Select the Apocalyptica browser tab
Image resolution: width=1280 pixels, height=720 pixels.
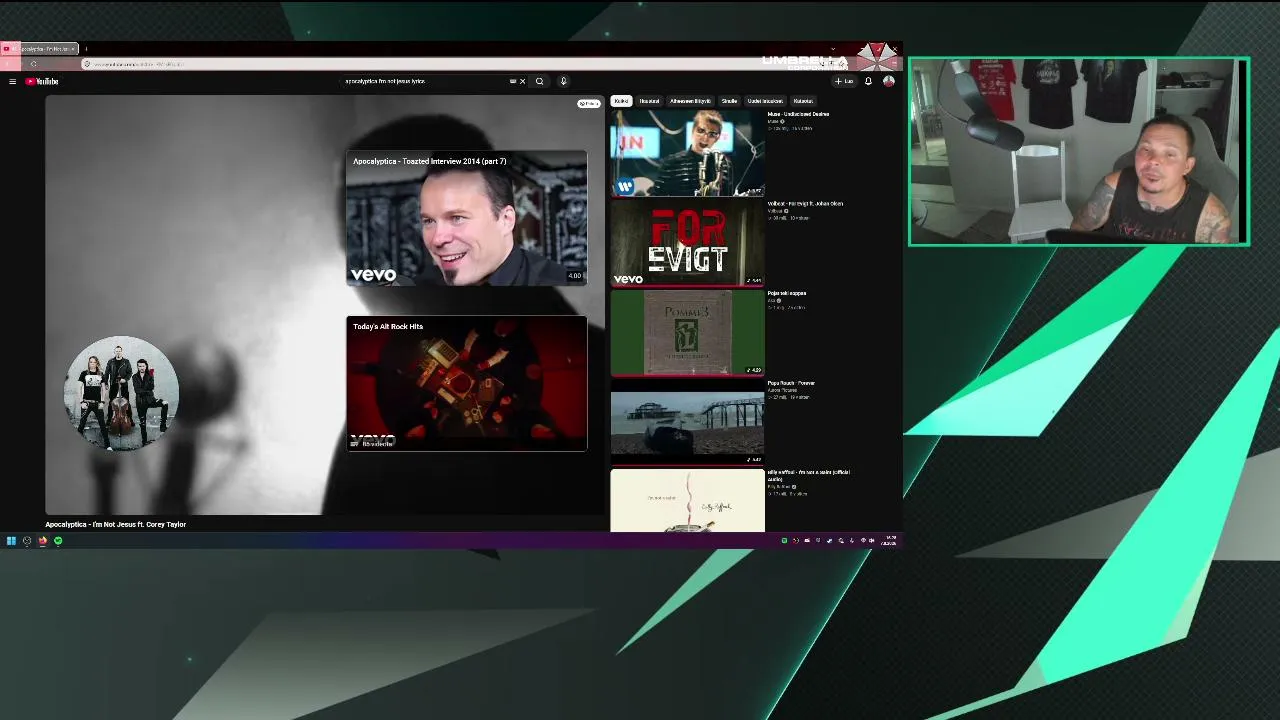(x=40, y=48)
